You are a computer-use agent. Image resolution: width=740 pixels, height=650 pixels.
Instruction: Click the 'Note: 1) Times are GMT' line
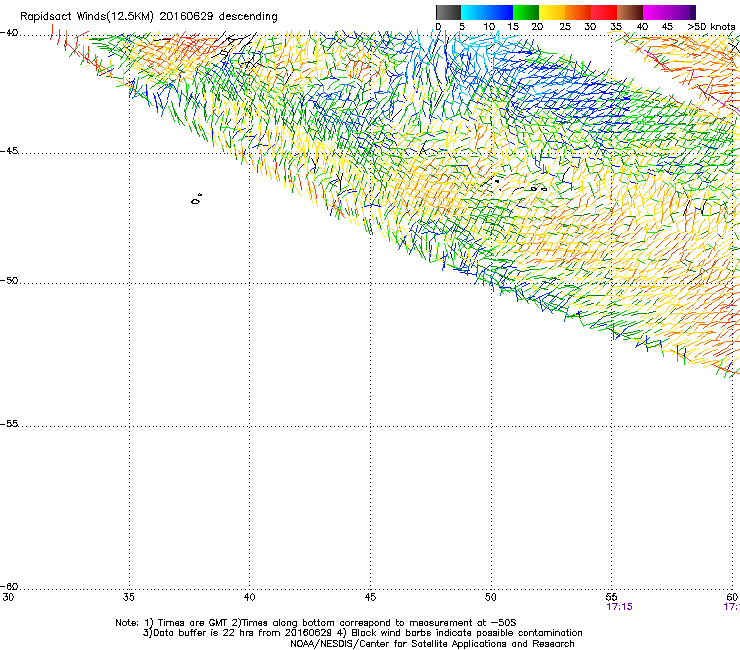pos(316,623)
